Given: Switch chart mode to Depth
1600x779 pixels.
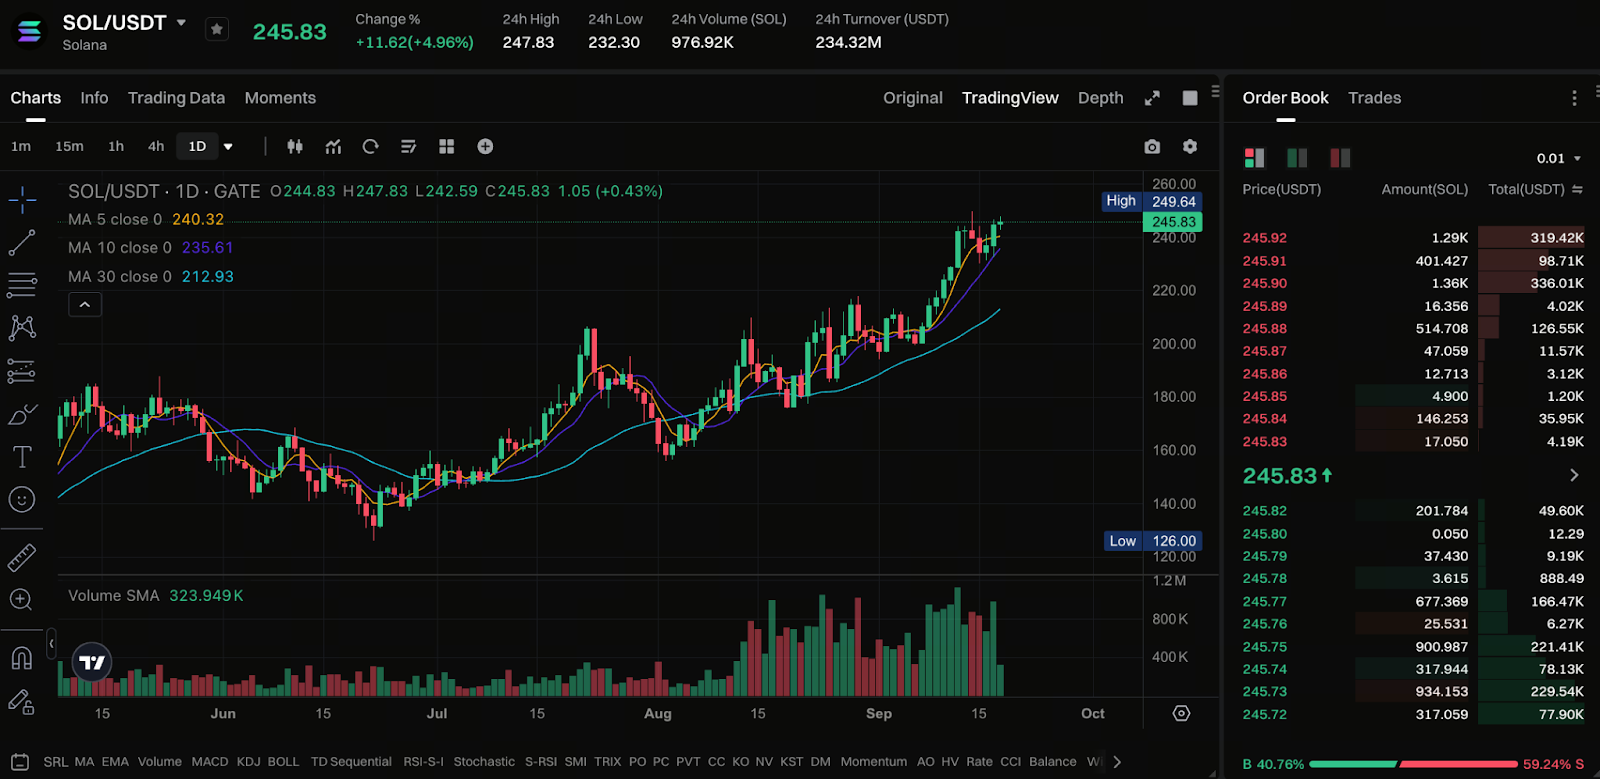Looking at the screenshot, I should (x=1101, y=98).
